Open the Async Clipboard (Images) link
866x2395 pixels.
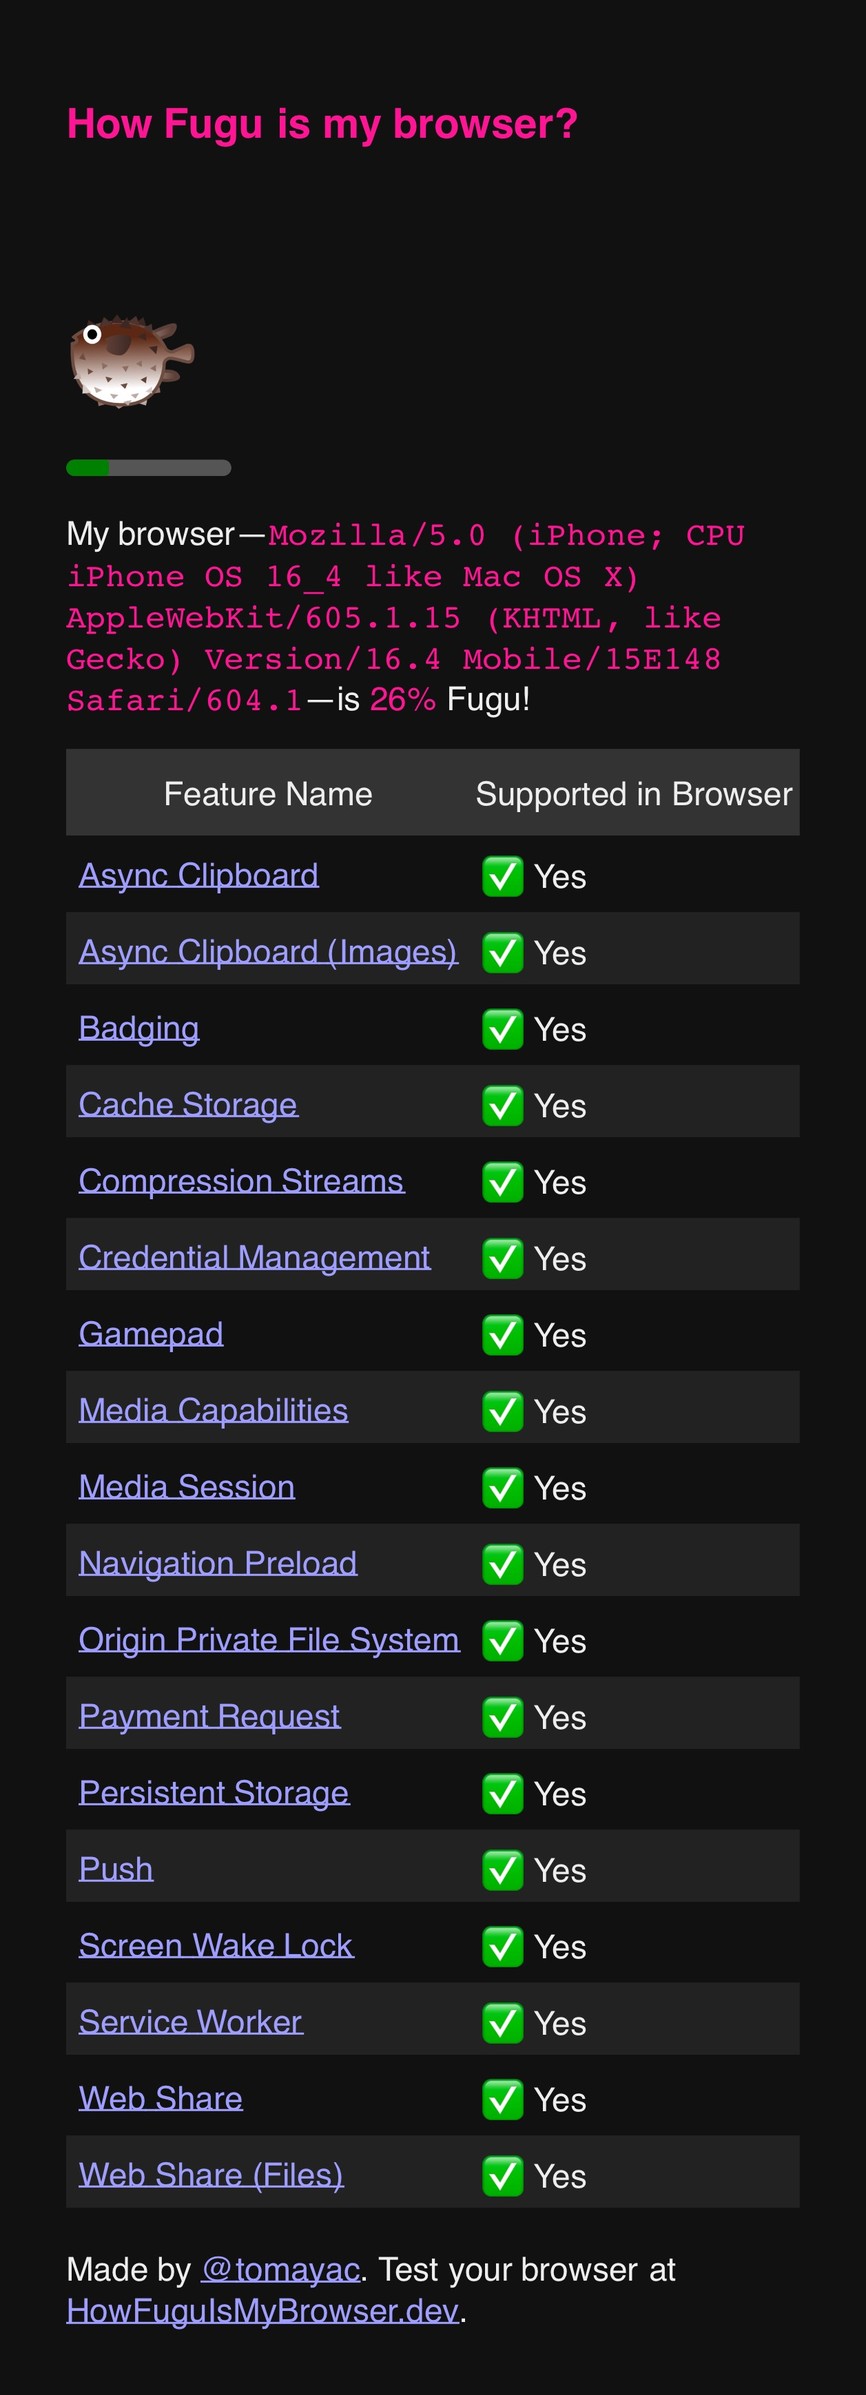coord(268,951)
